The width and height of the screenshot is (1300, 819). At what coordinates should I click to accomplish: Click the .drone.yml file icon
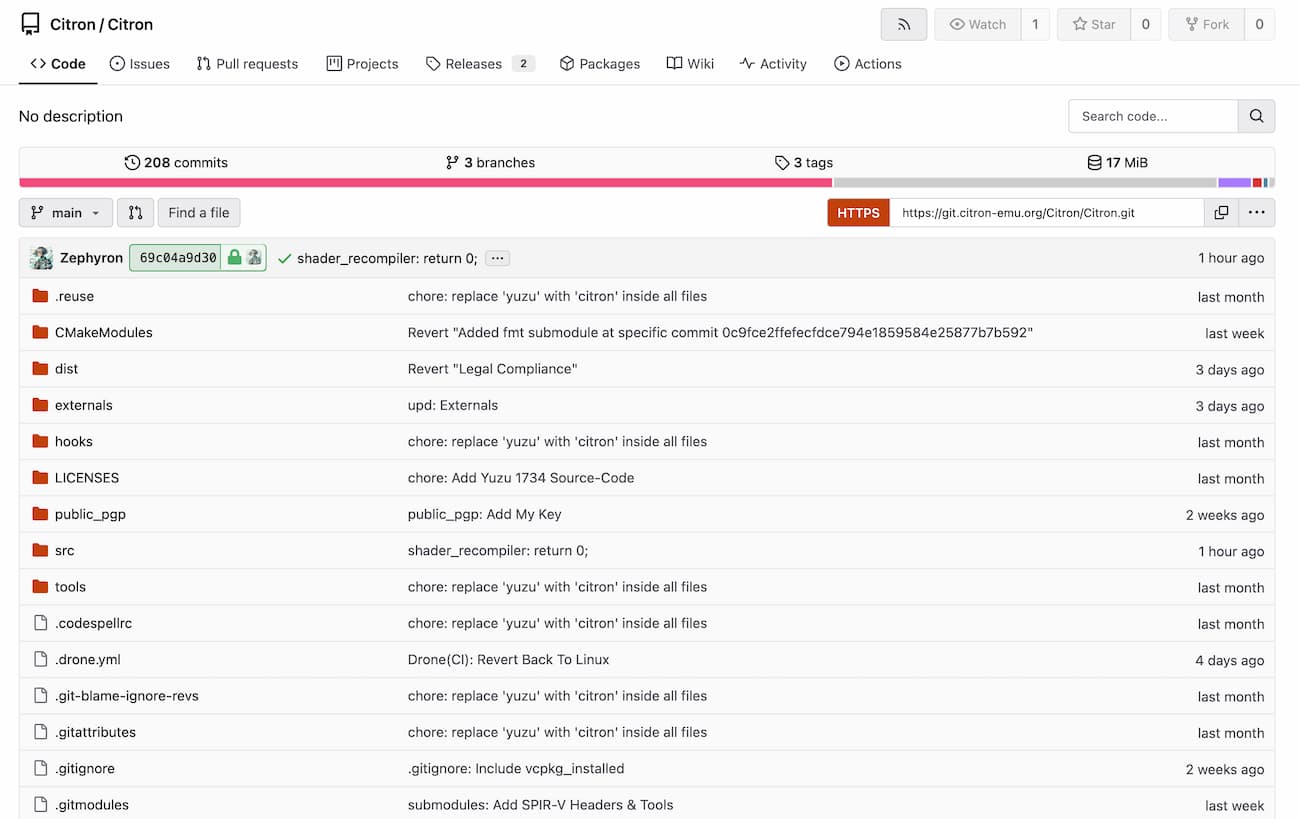click(x=40, y=659)
